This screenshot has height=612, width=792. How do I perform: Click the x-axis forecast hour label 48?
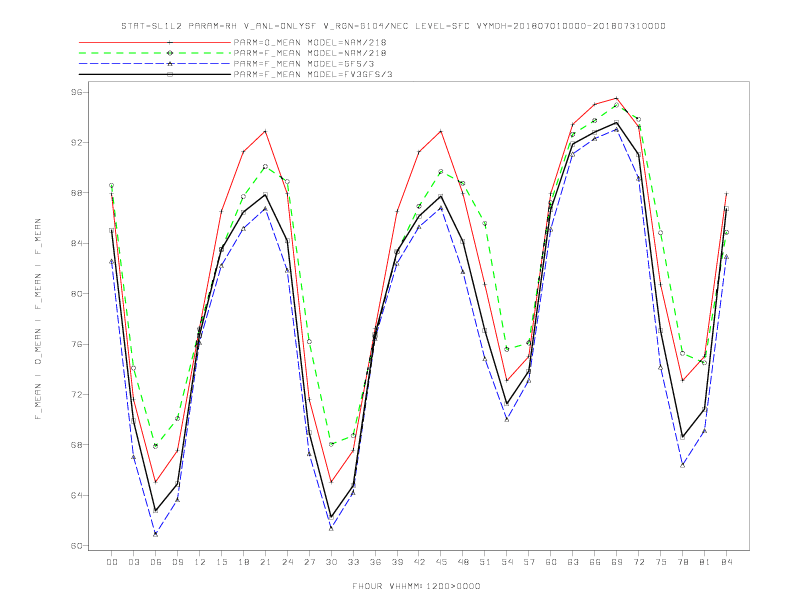(463, 562)
